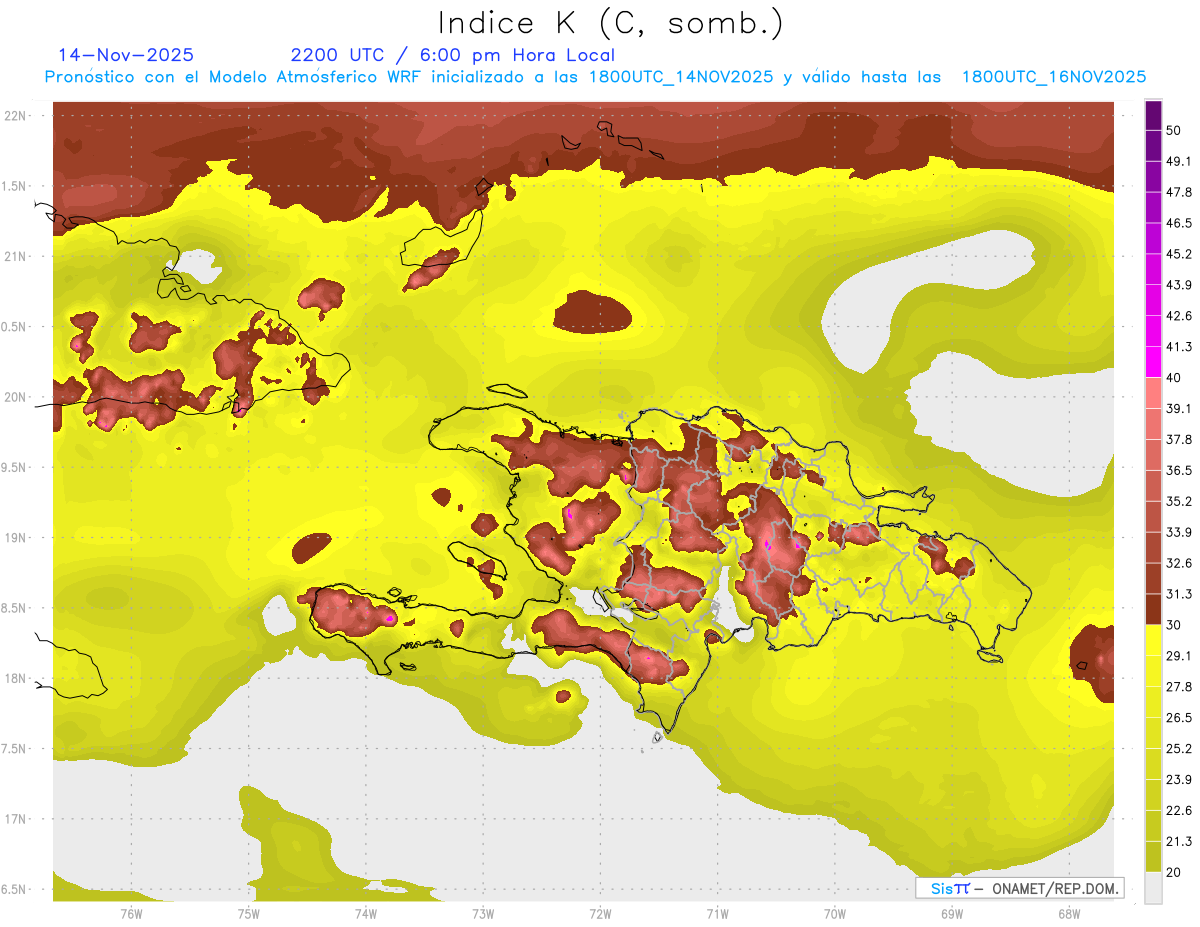Image resolution: width=1200 pixels, height=927 pixels.
Task: Click the "46.5" colorbar value
Action: [x=1179, y=223]
